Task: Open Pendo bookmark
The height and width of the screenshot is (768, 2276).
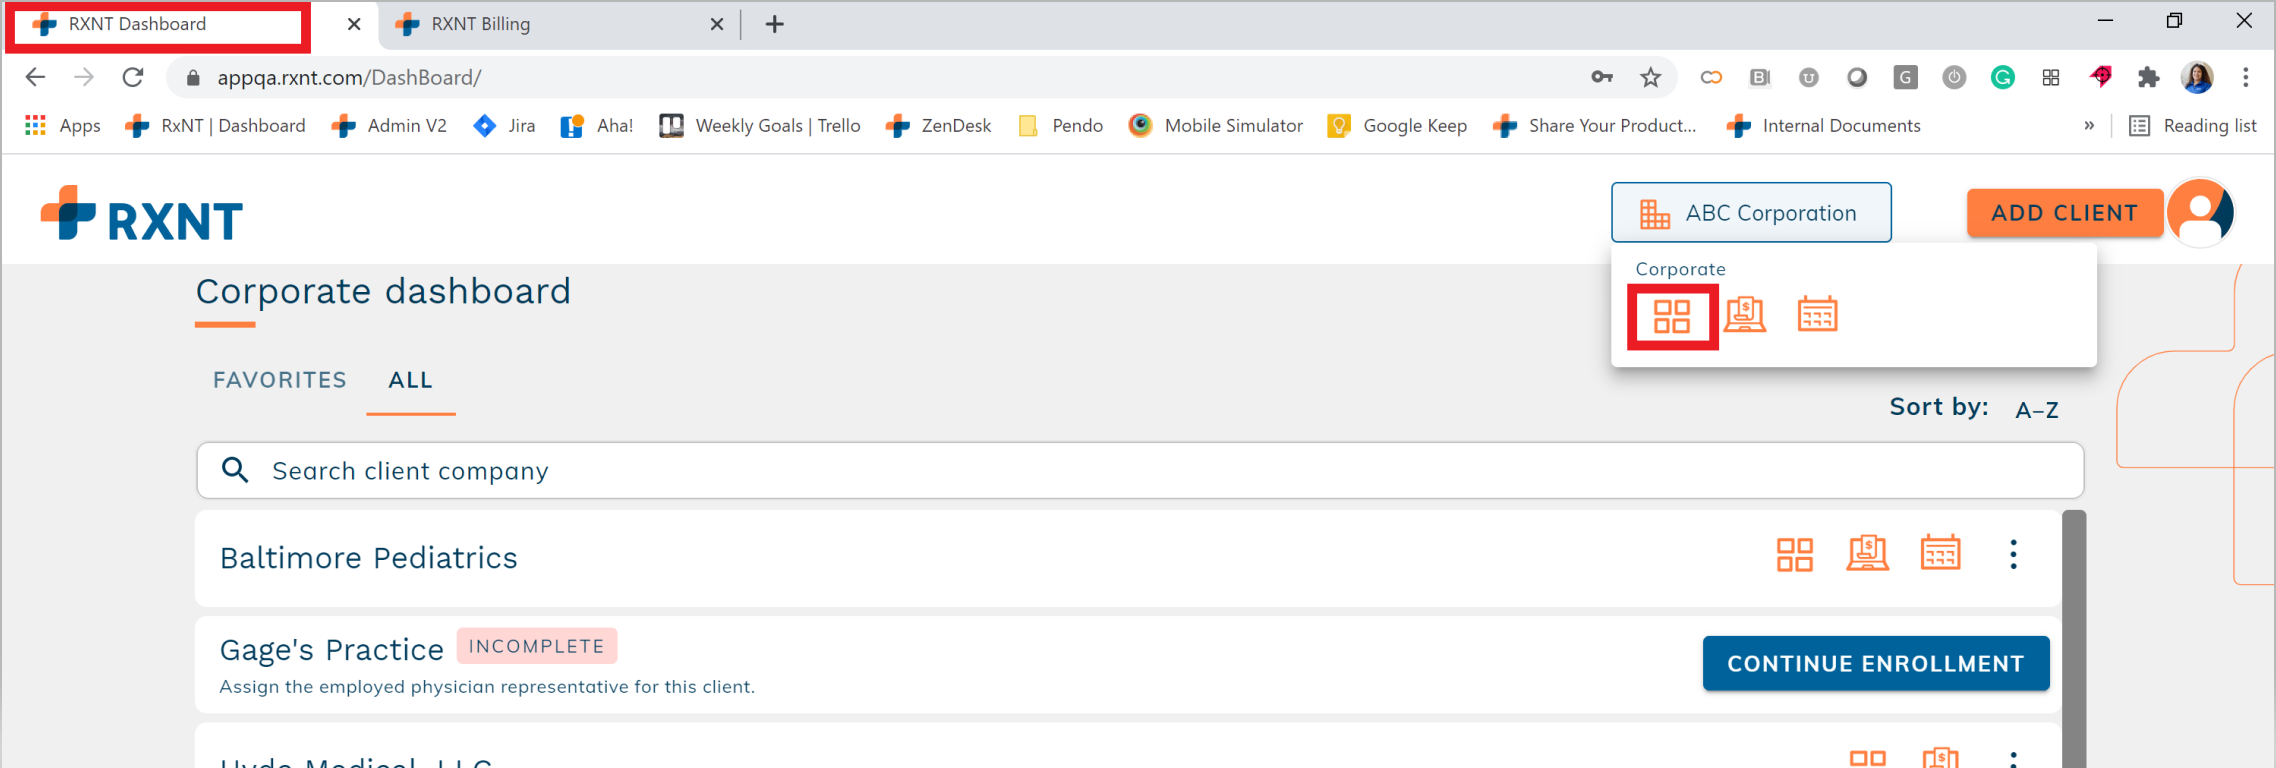Action: point(1060,125)
